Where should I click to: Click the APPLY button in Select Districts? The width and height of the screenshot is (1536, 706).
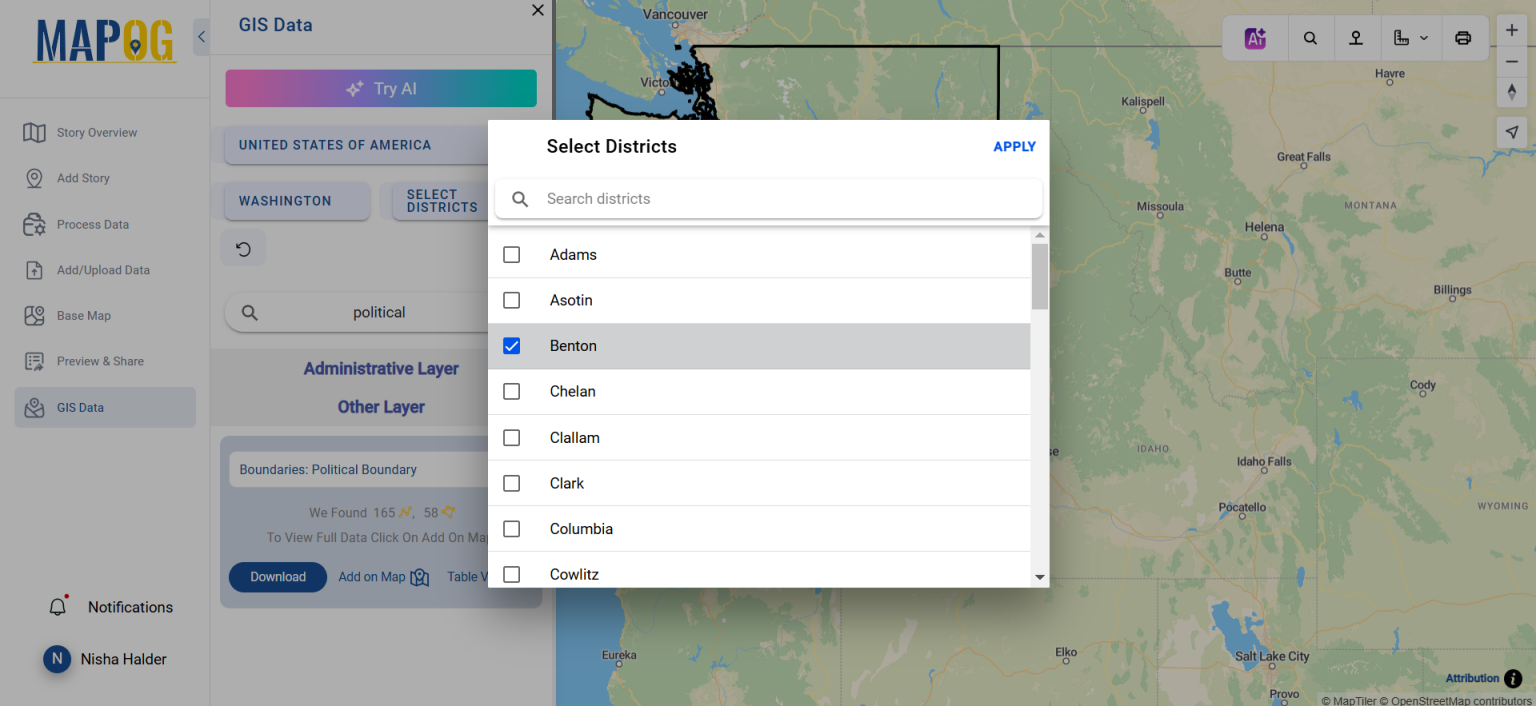point(1014,146)
